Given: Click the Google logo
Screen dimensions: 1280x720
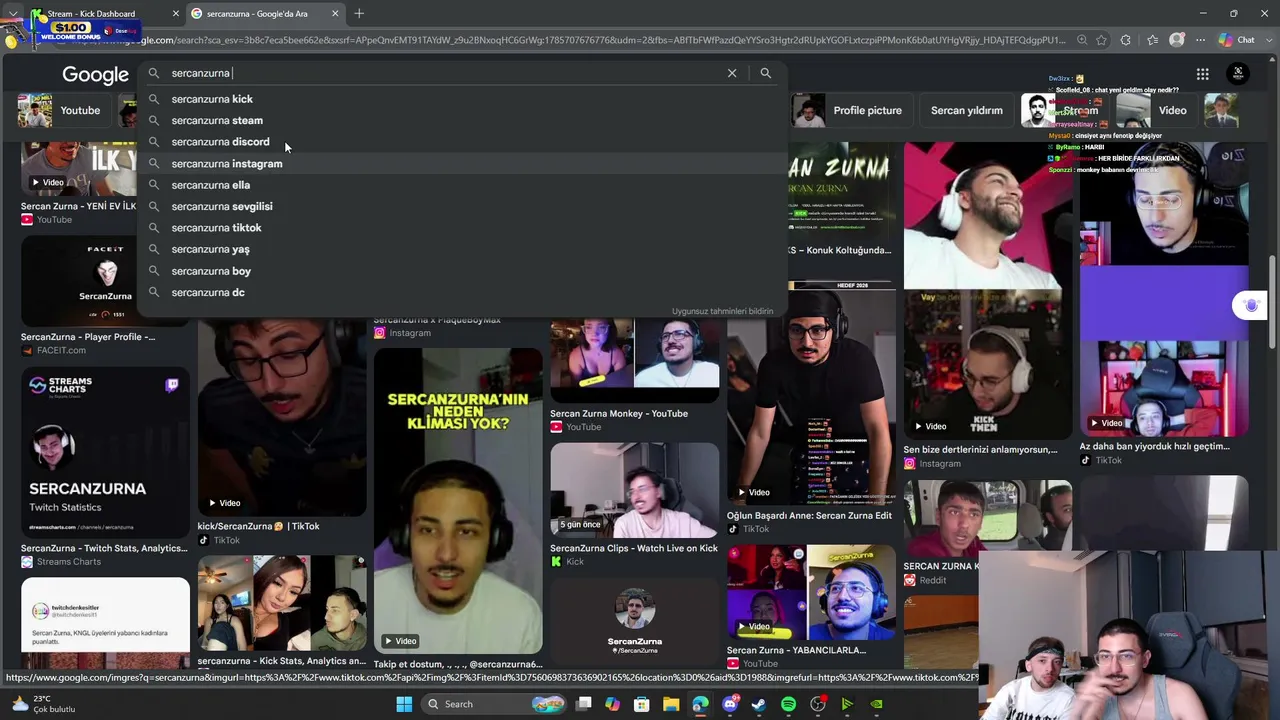Looking at the screenshot, I should tap(95, 75).
